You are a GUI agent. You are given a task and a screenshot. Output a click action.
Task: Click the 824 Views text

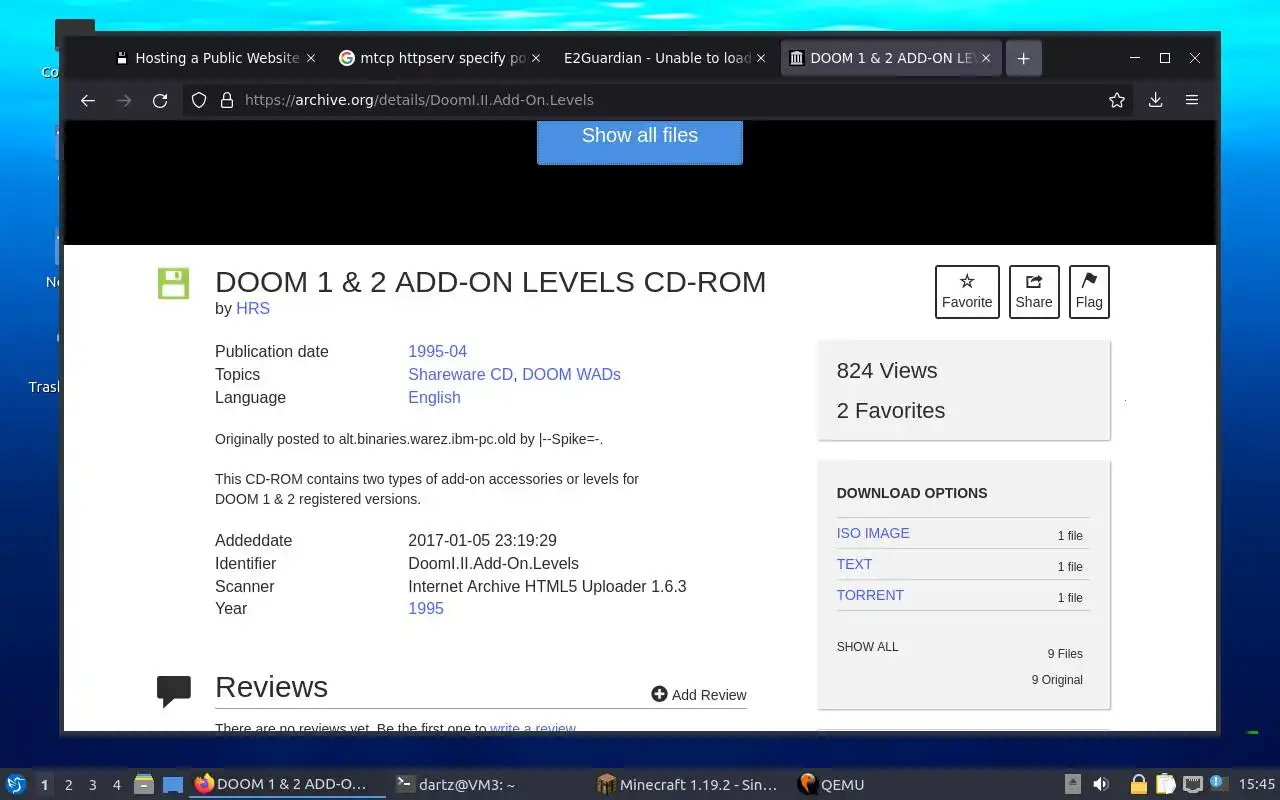coord(887,371)
